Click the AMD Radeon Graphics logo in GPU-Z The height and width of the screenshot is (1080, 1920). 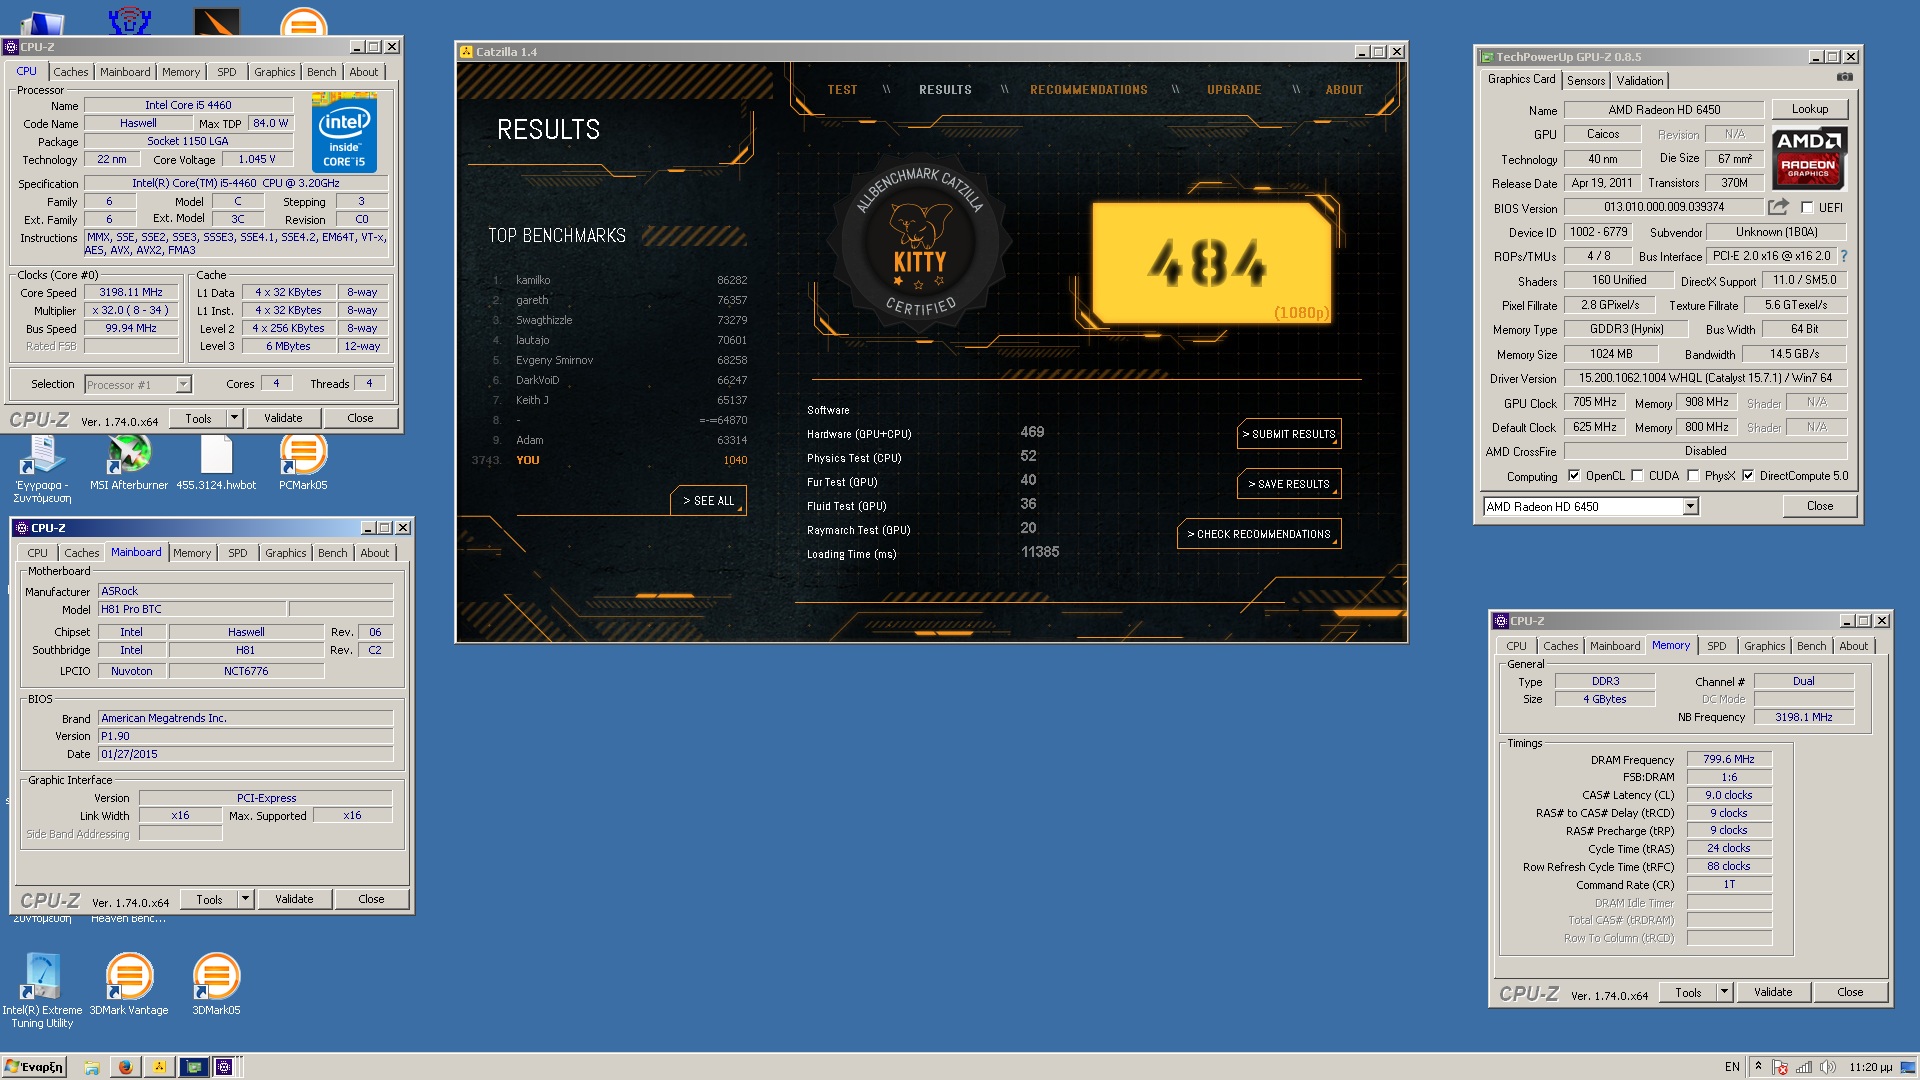click(x=1809, y=158)
